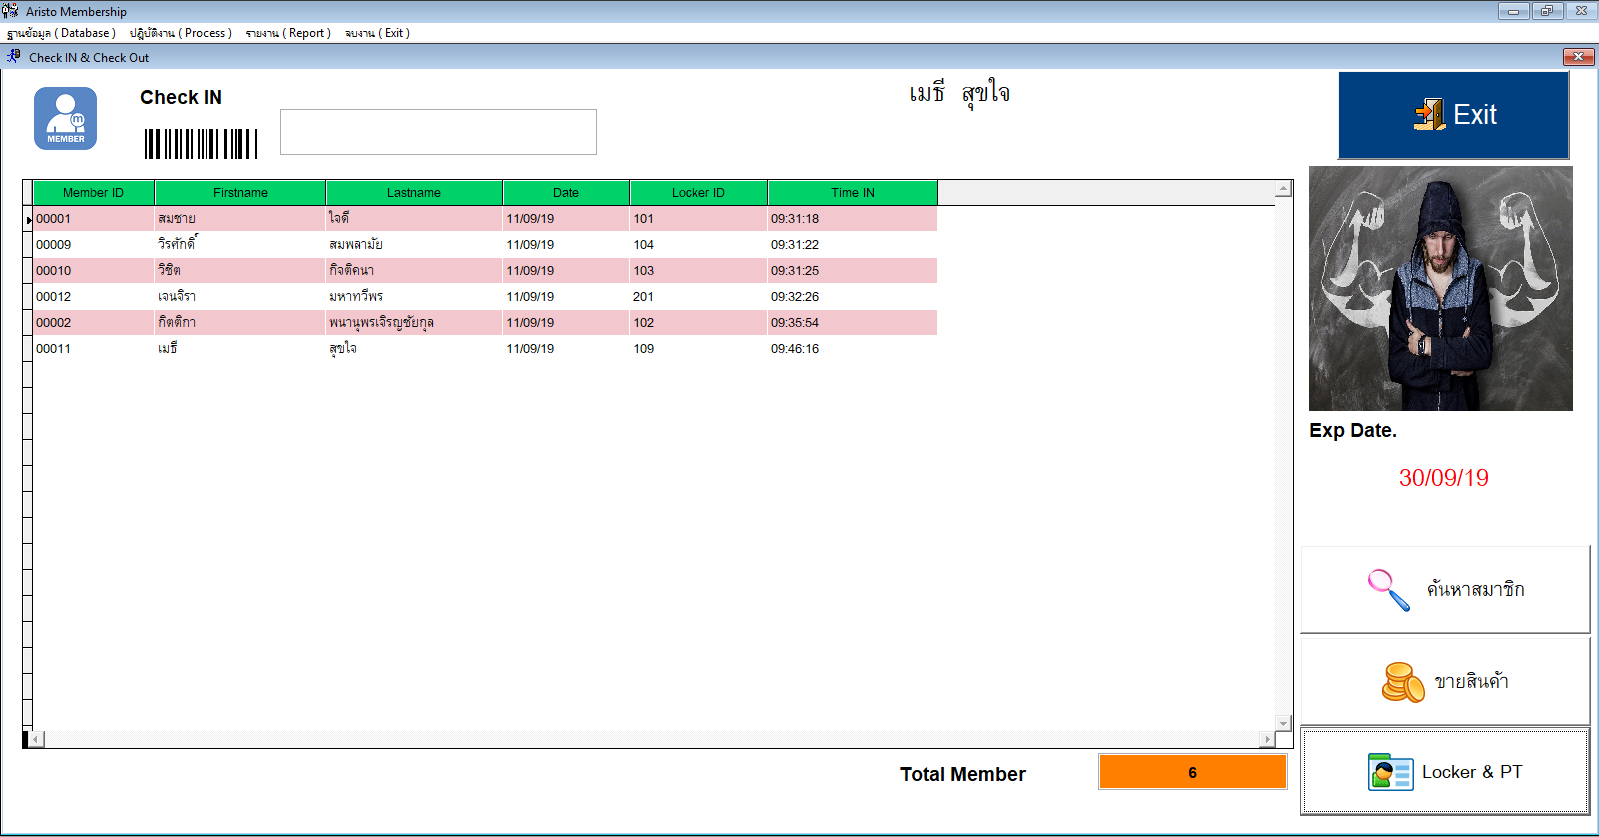Click the horizontal scroll right arrow
Screen dimensions: 1599x837
click(x=1267, y=740)
